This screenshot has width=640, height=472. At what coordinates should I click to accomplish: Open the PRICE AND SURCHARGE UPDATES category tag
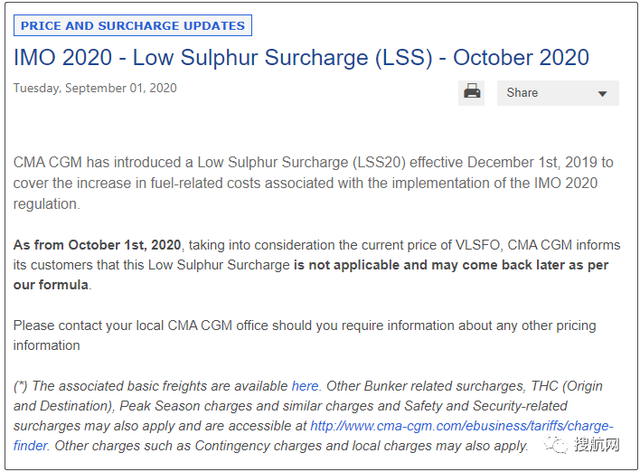pyautogui.click(x=133, y=25)
